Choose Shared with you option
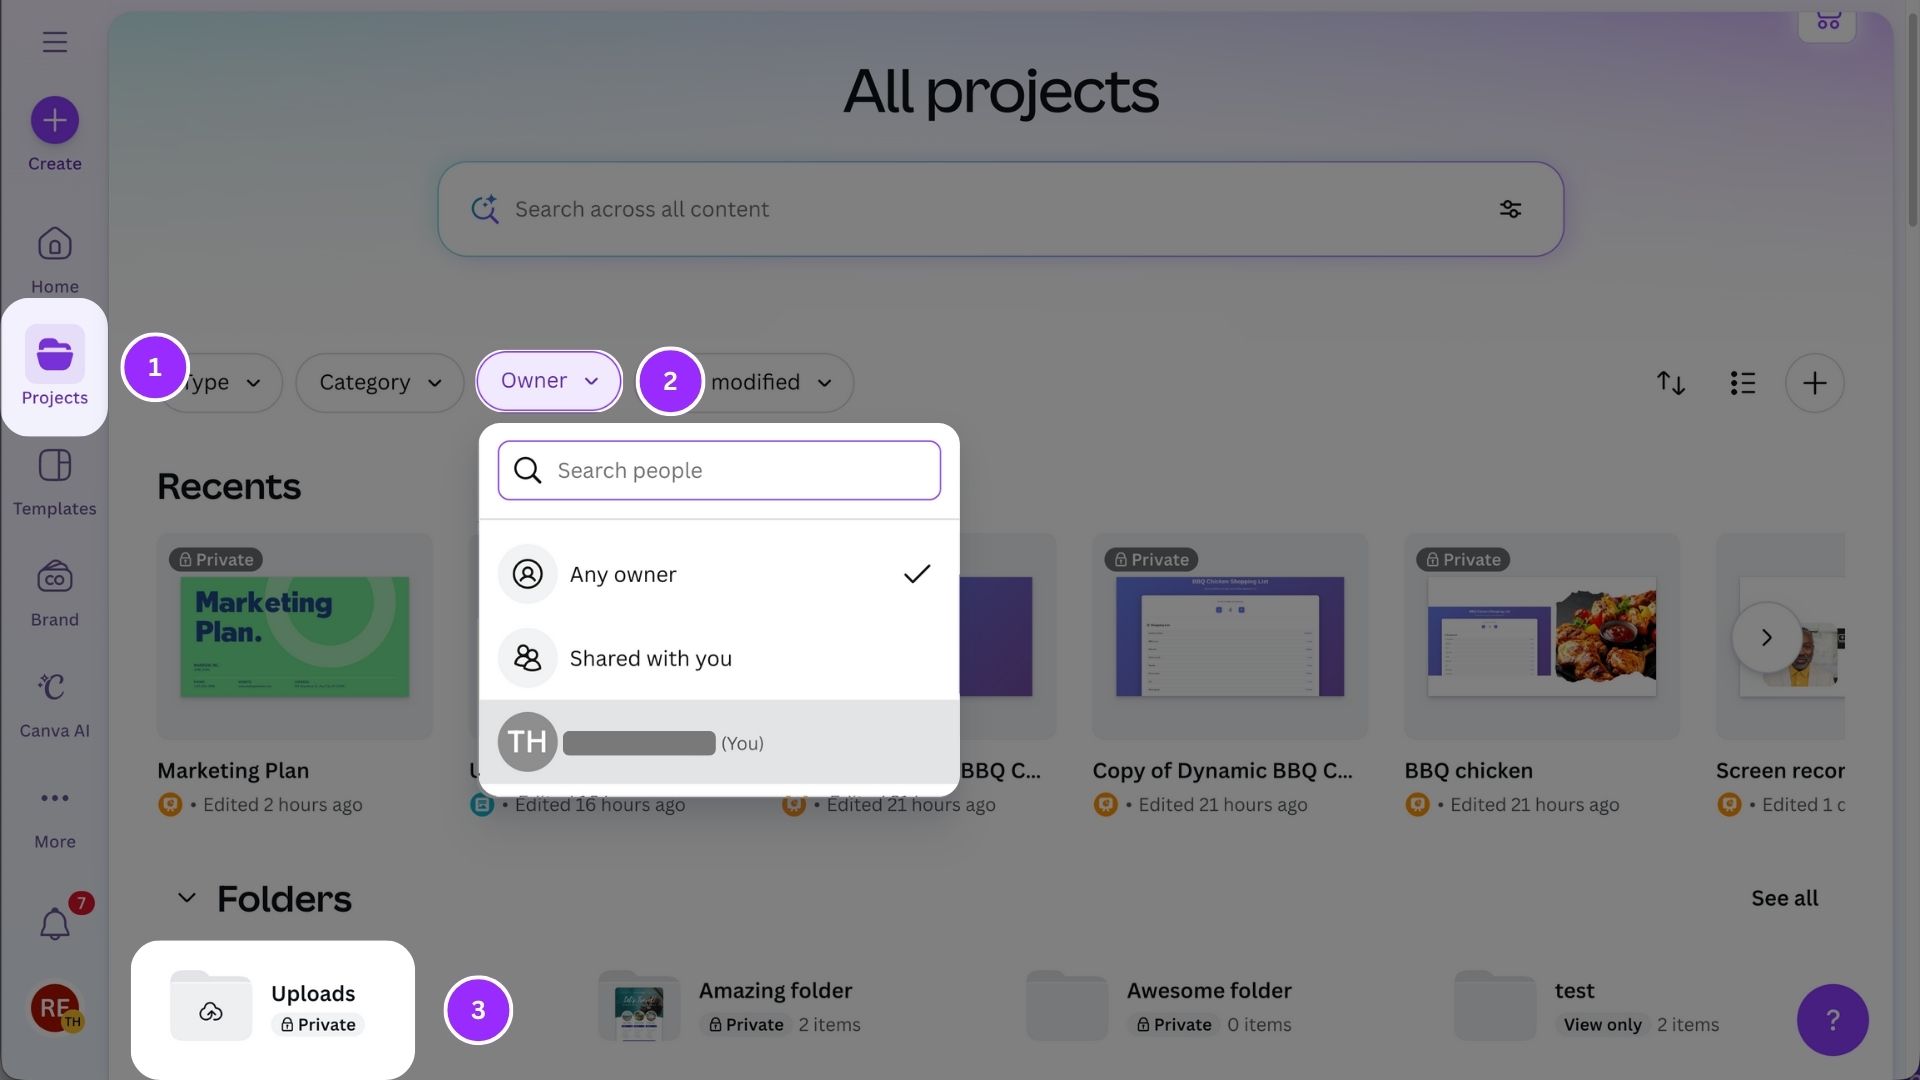Screen dimensions: 1920x1080 (718, 658)
